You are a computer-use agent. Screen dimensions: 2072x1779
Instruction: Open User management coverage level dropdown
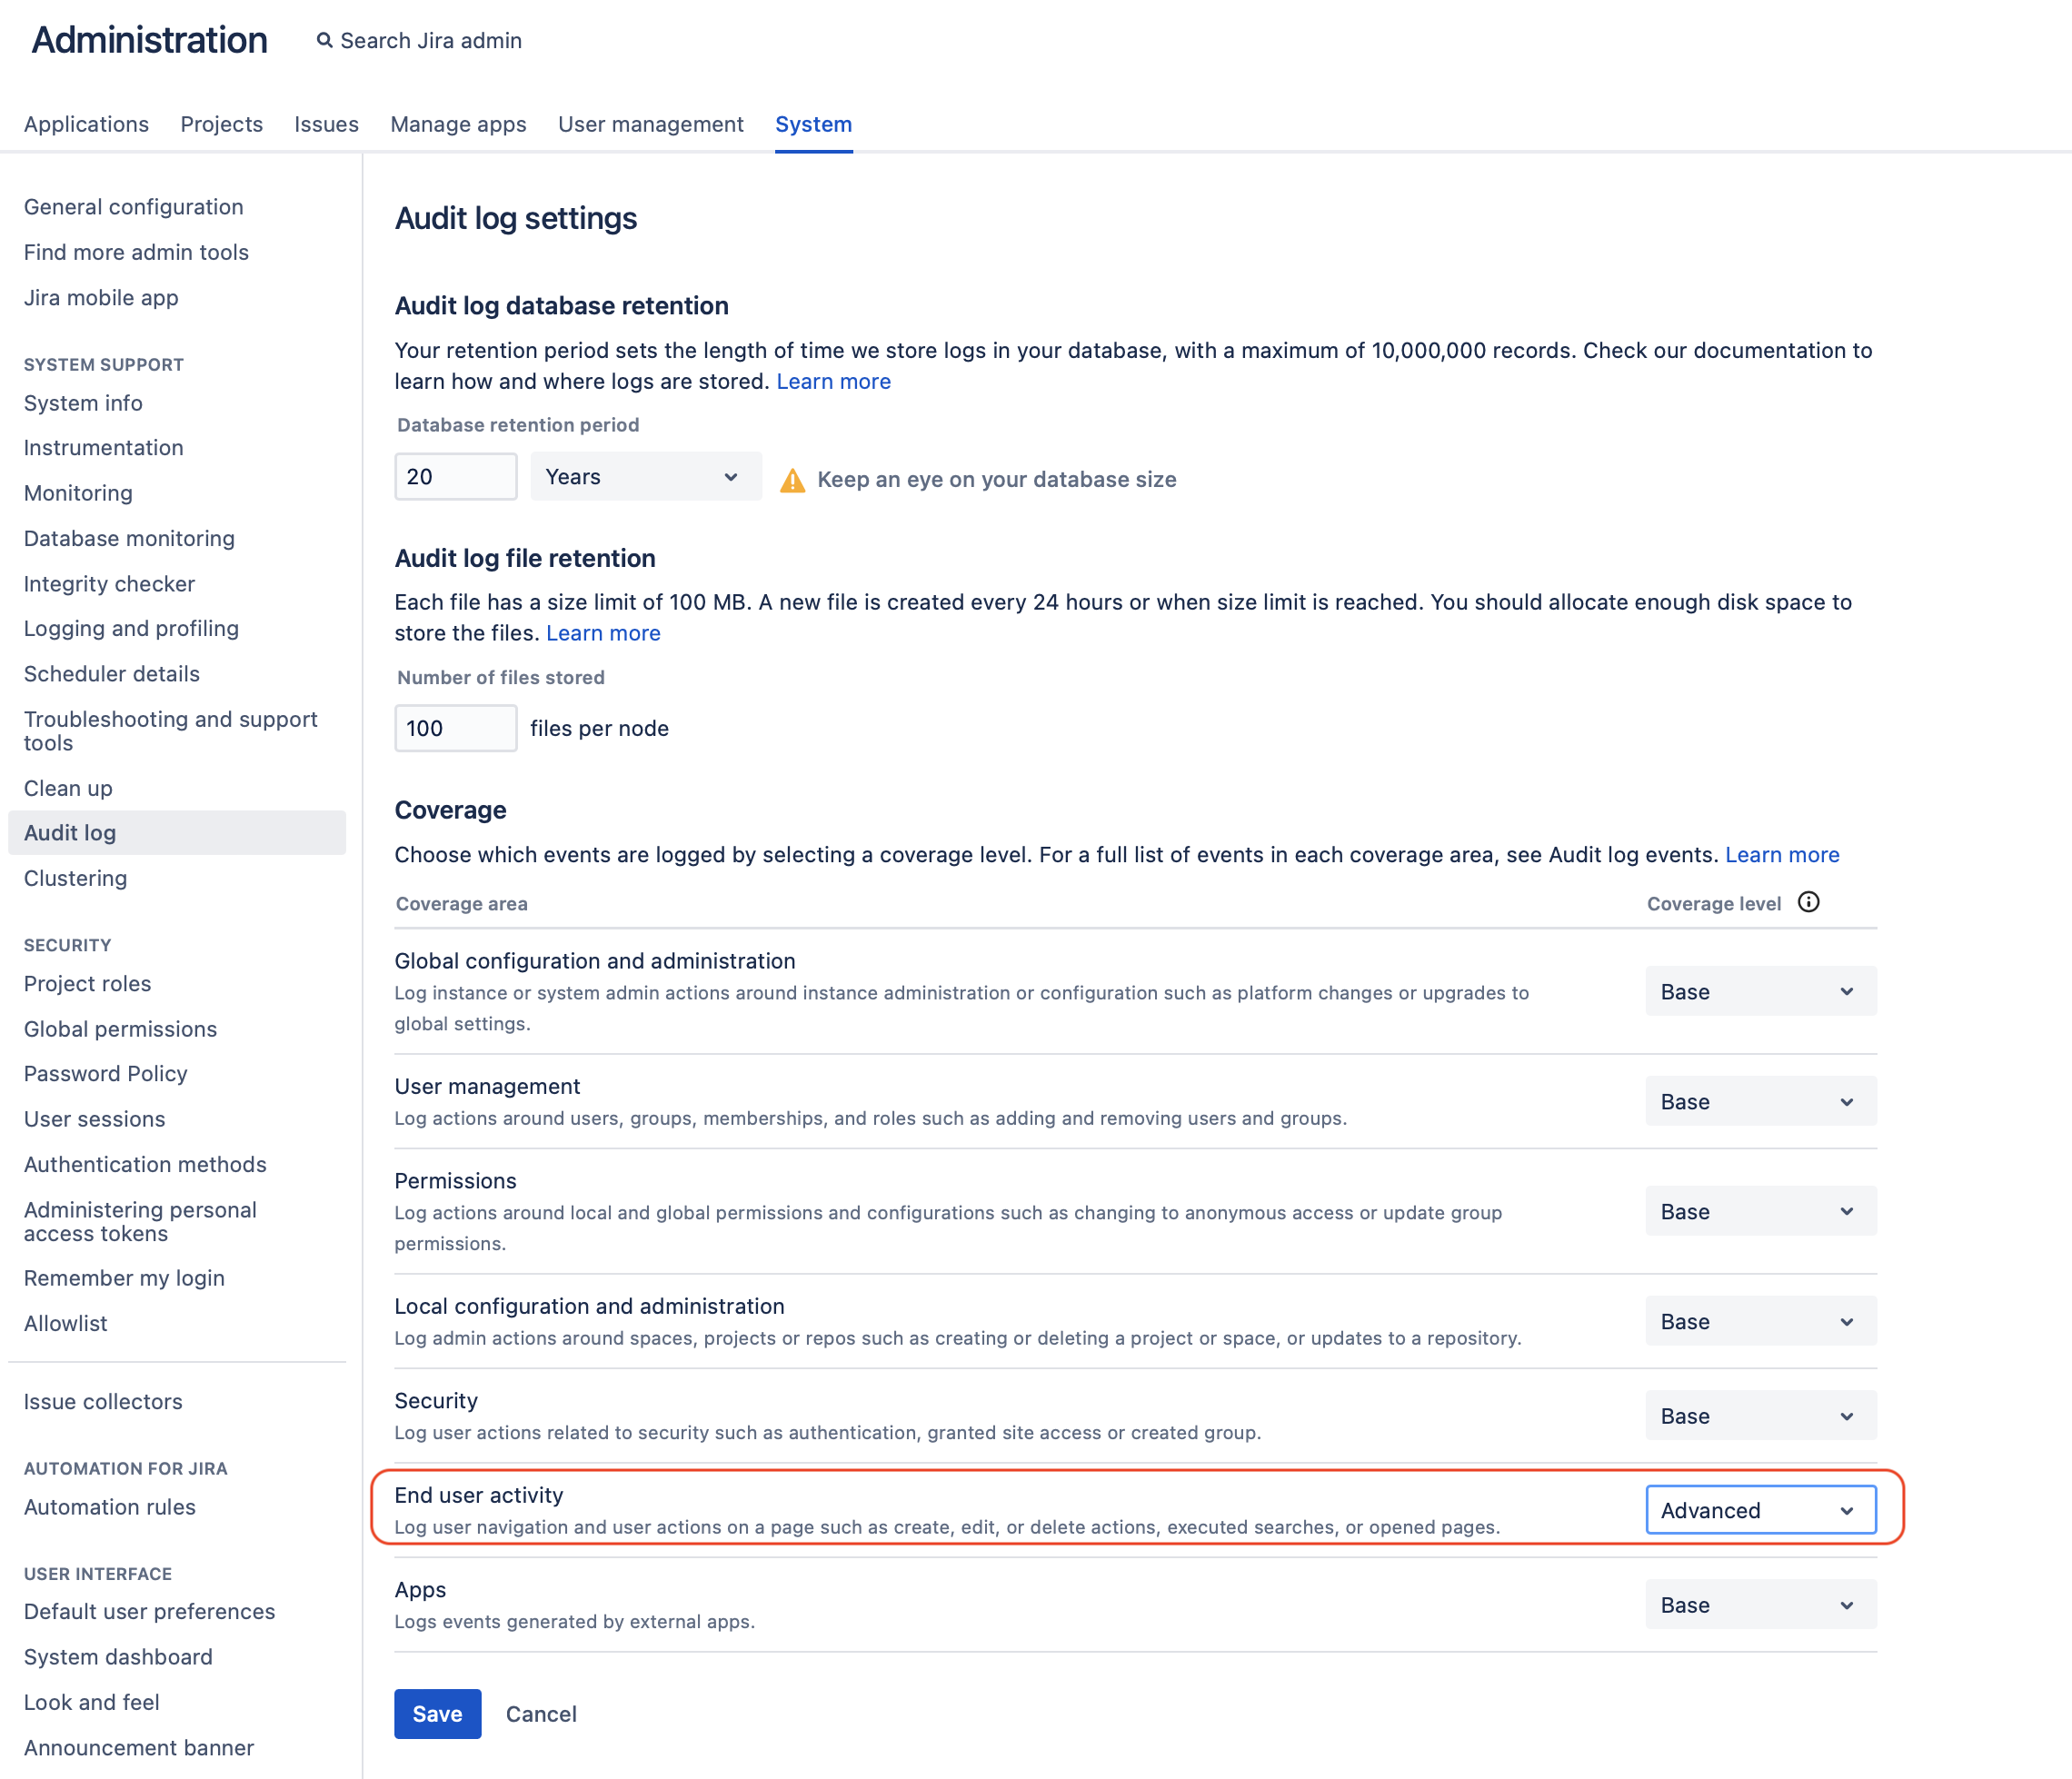point(1760,1101)
